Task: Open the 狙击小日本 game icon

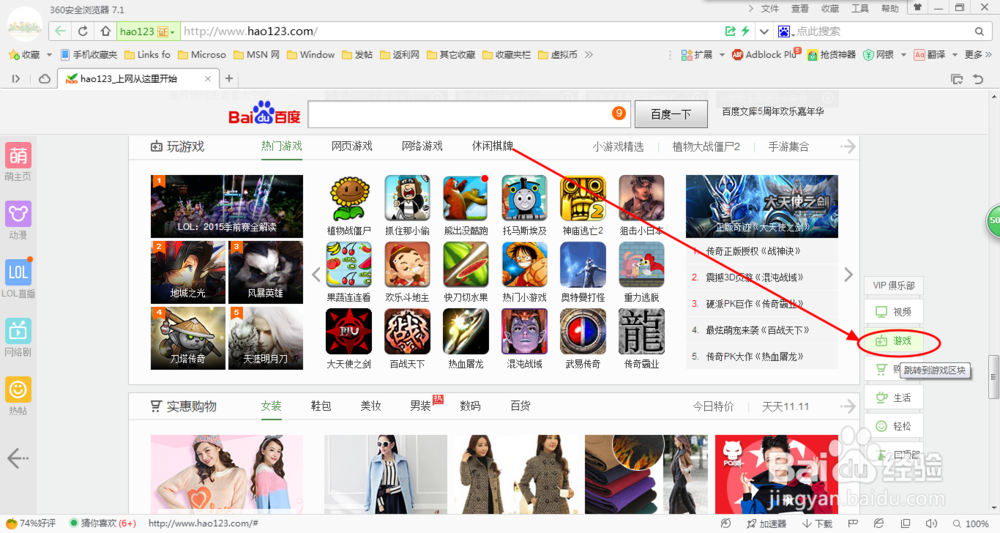Action: pos(642,199)
